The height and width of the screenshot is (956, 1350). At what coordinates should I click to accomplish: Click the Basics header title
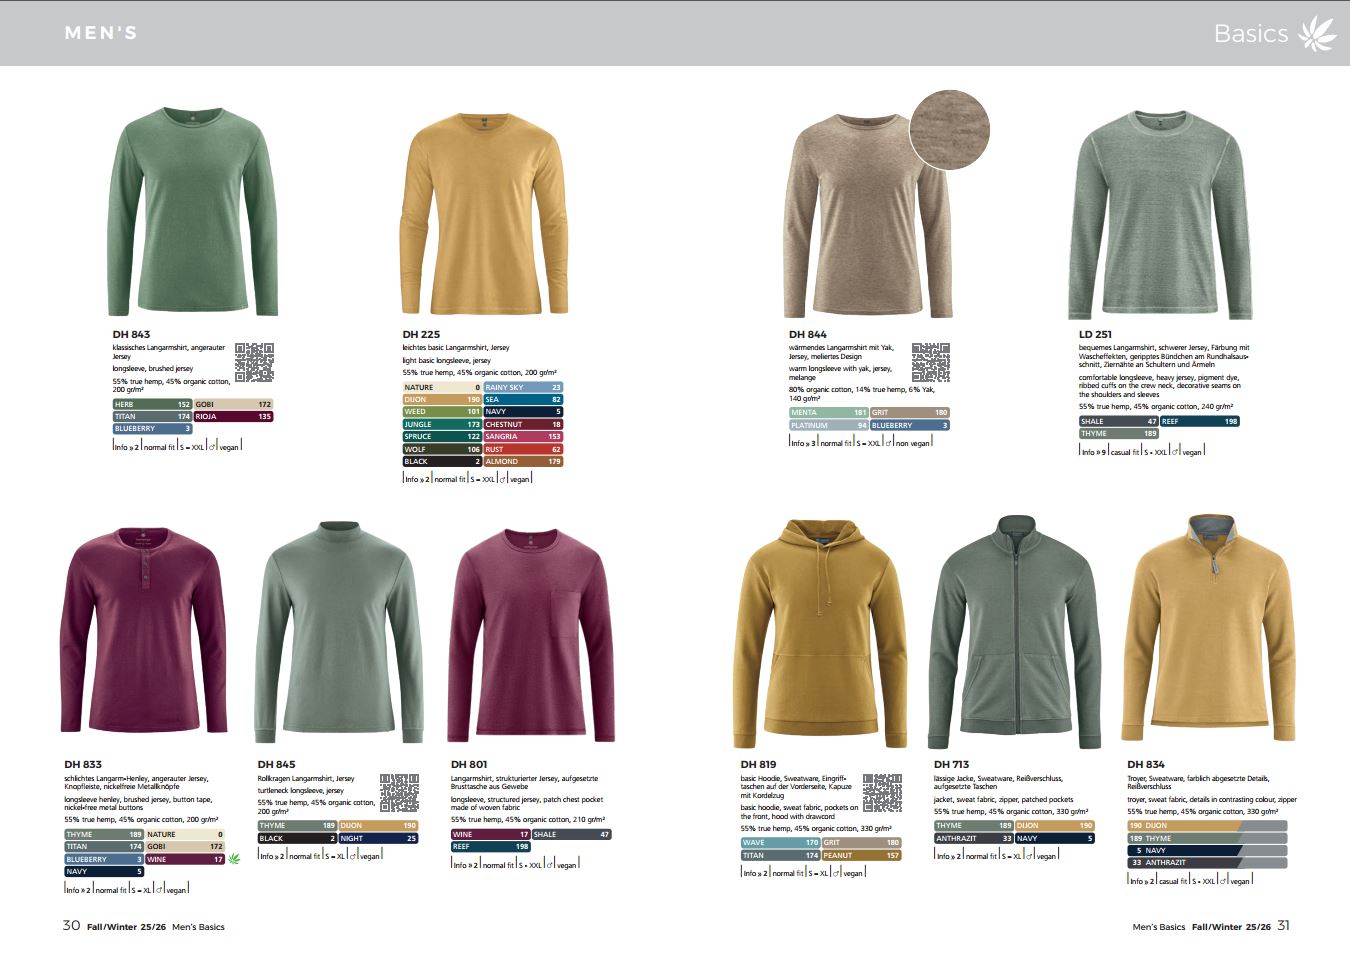pyautogui.click(x=1251, y=33)
